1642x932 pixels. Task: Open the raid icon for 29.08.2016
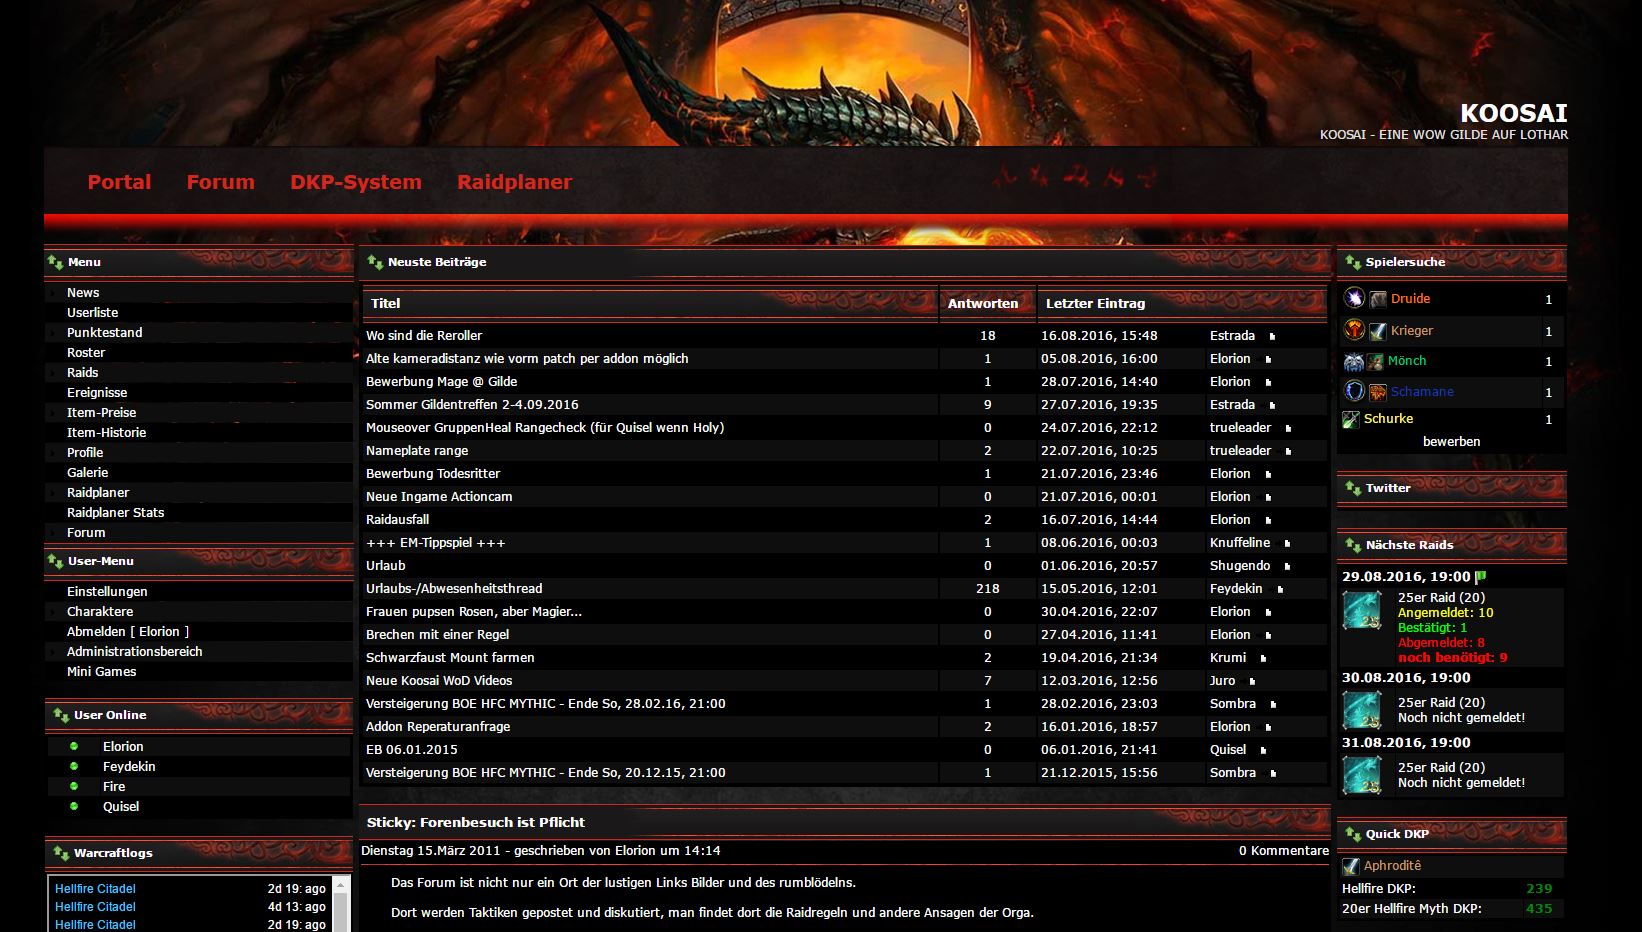1362,610
